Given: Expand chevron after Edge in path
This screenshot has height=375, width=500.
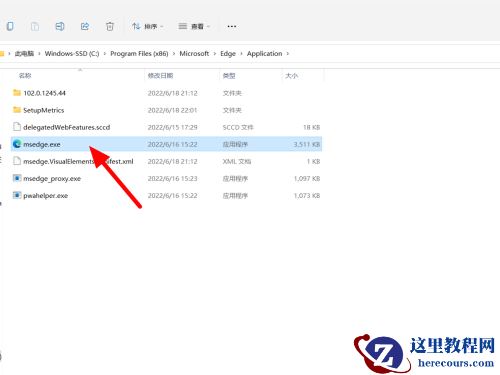Looking at the screenshot, I should [x=241, y=53].
